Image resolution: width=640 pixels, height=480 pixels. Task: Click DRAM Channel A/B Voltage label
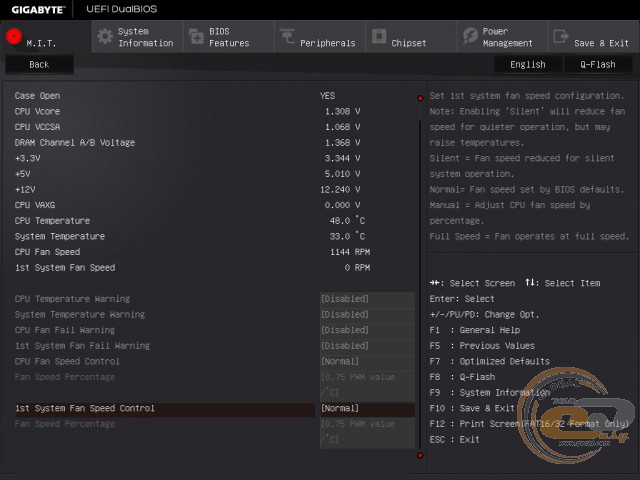pyautogui.click(x=75, y=142)
